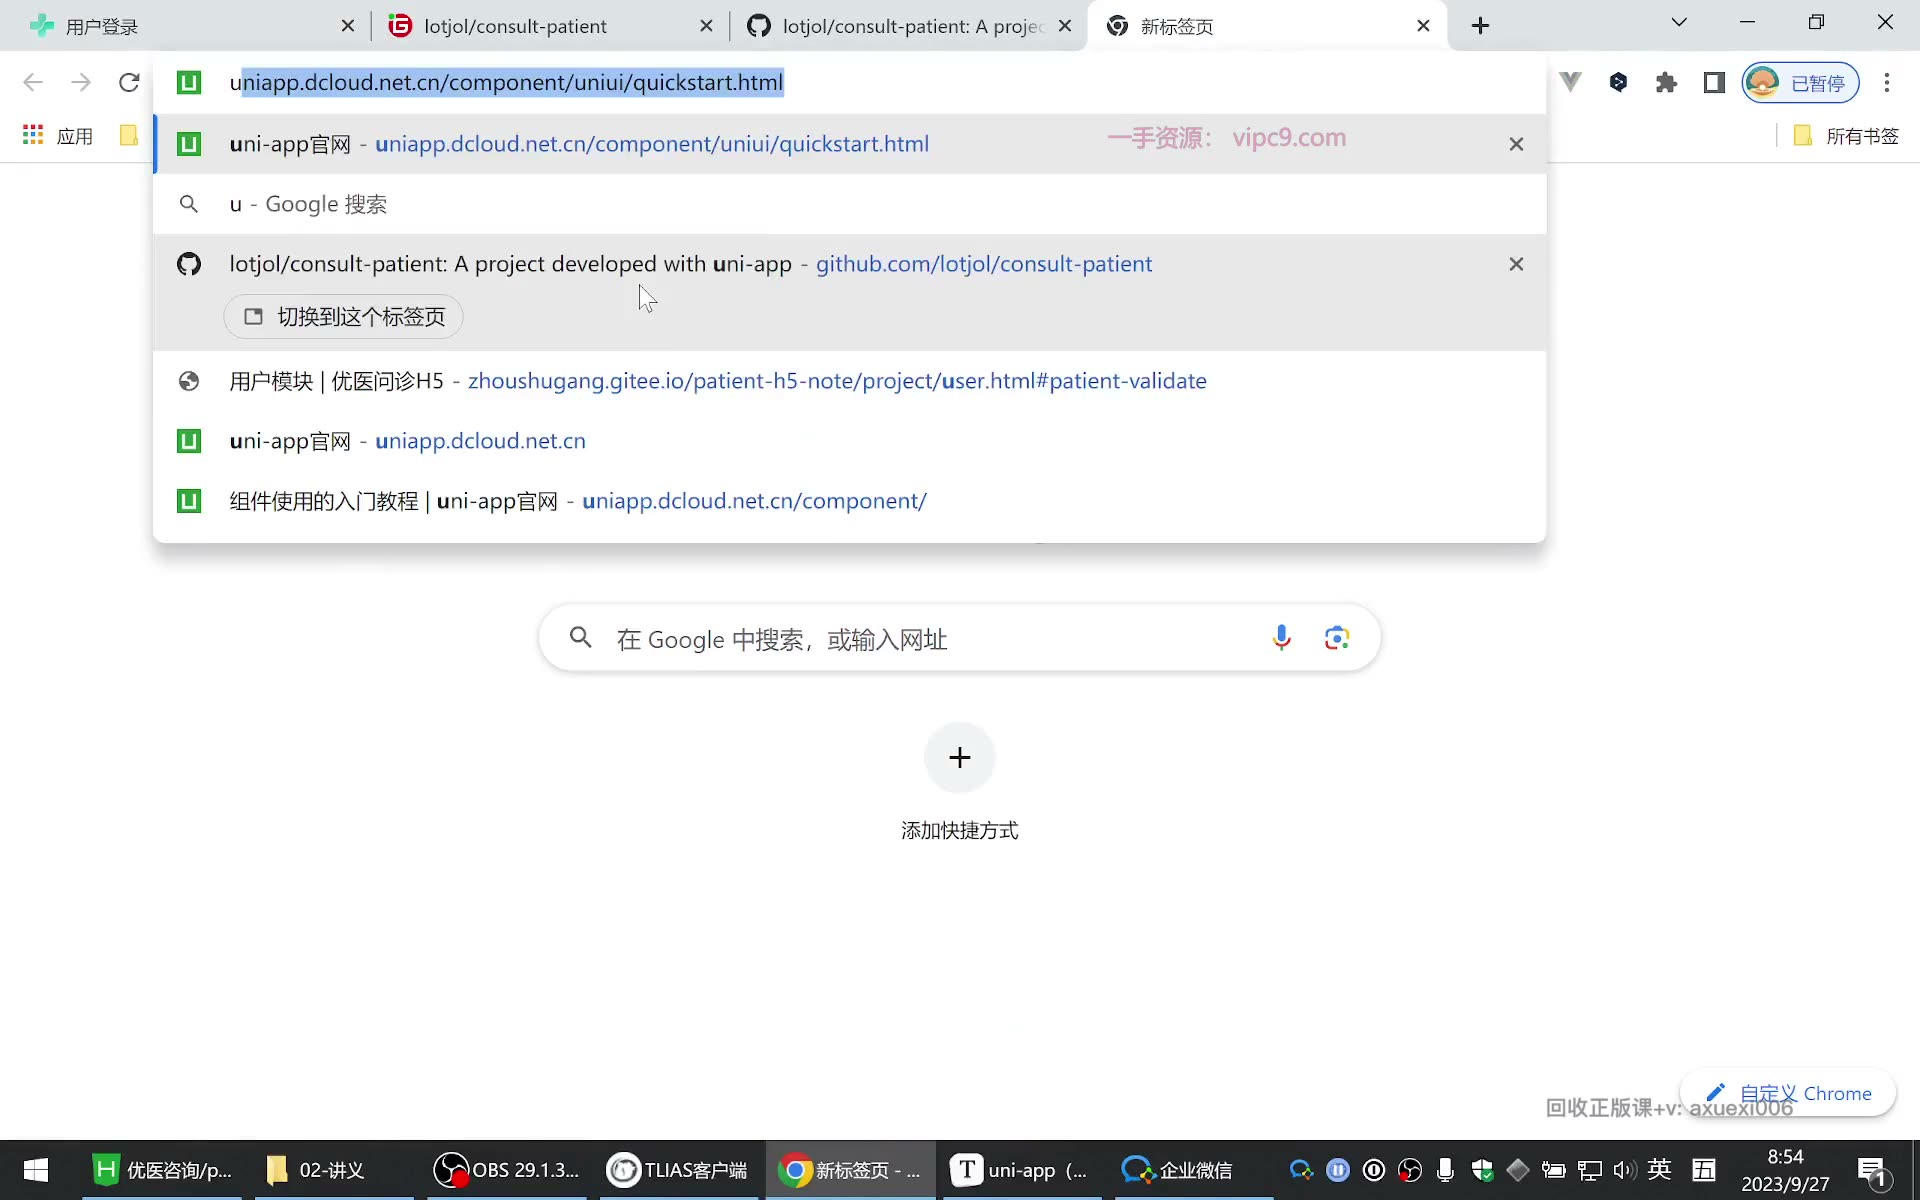This screenshot has width=1920, height=1200.
Task: Click the address bar URL text
Action: pyautogui.click(x=507, y=82)
